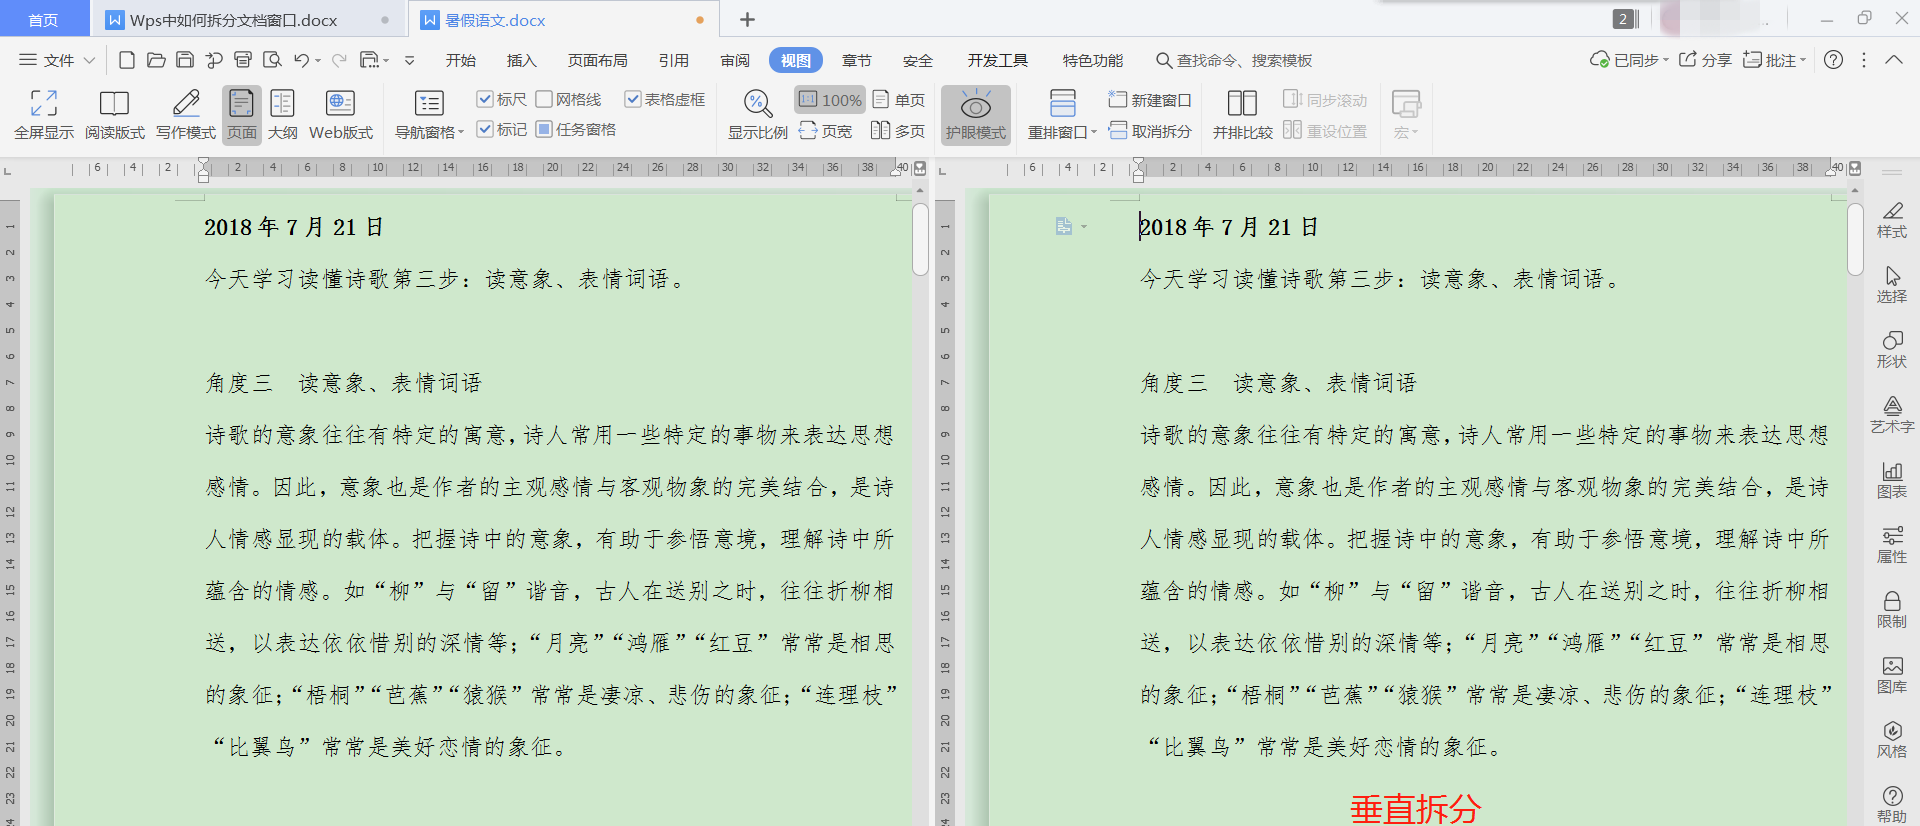Toggle 护眼模式 eye protection mode
Viewport: 1920px width, 826px height.
click(975, 114)
